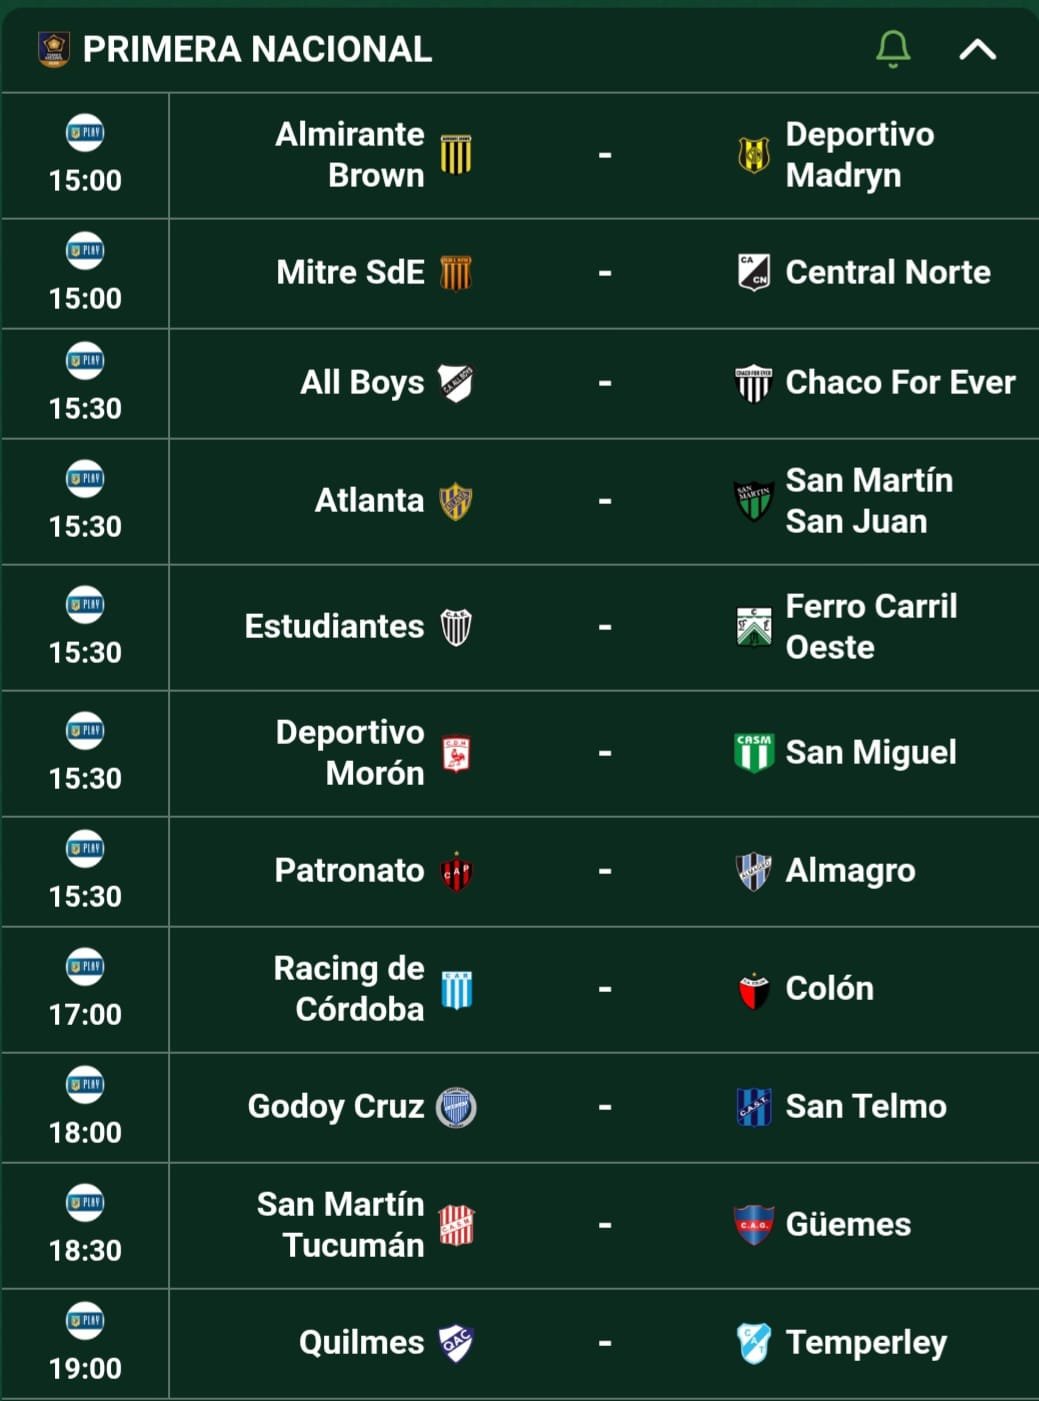Select the Estudiantes team name

(x=334, y=627)
